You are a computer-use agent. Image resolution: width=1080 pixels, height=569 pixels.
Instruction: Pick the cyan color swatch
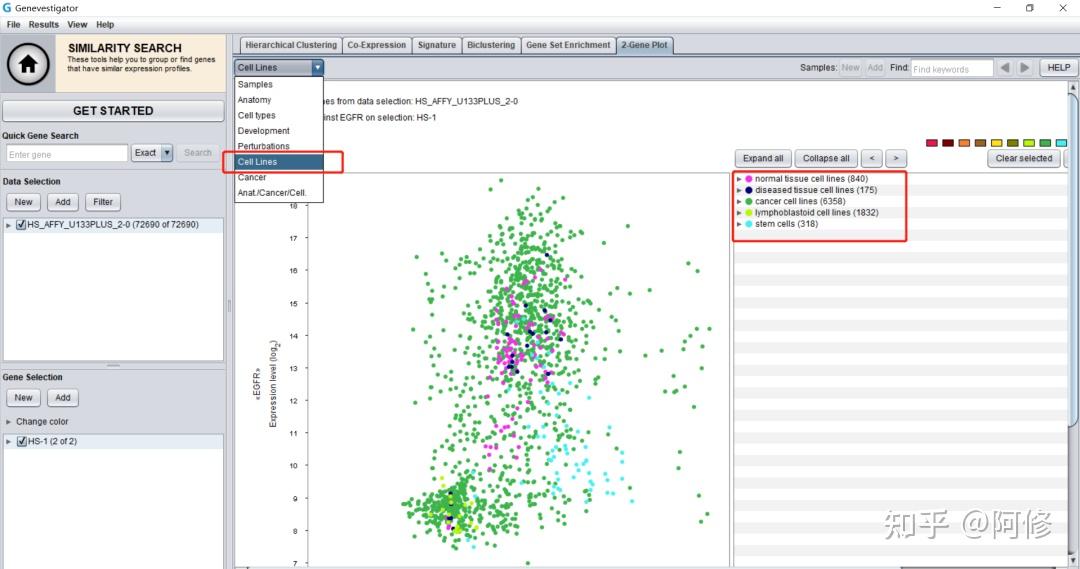pyautogui.click(x=1061, y=143)
